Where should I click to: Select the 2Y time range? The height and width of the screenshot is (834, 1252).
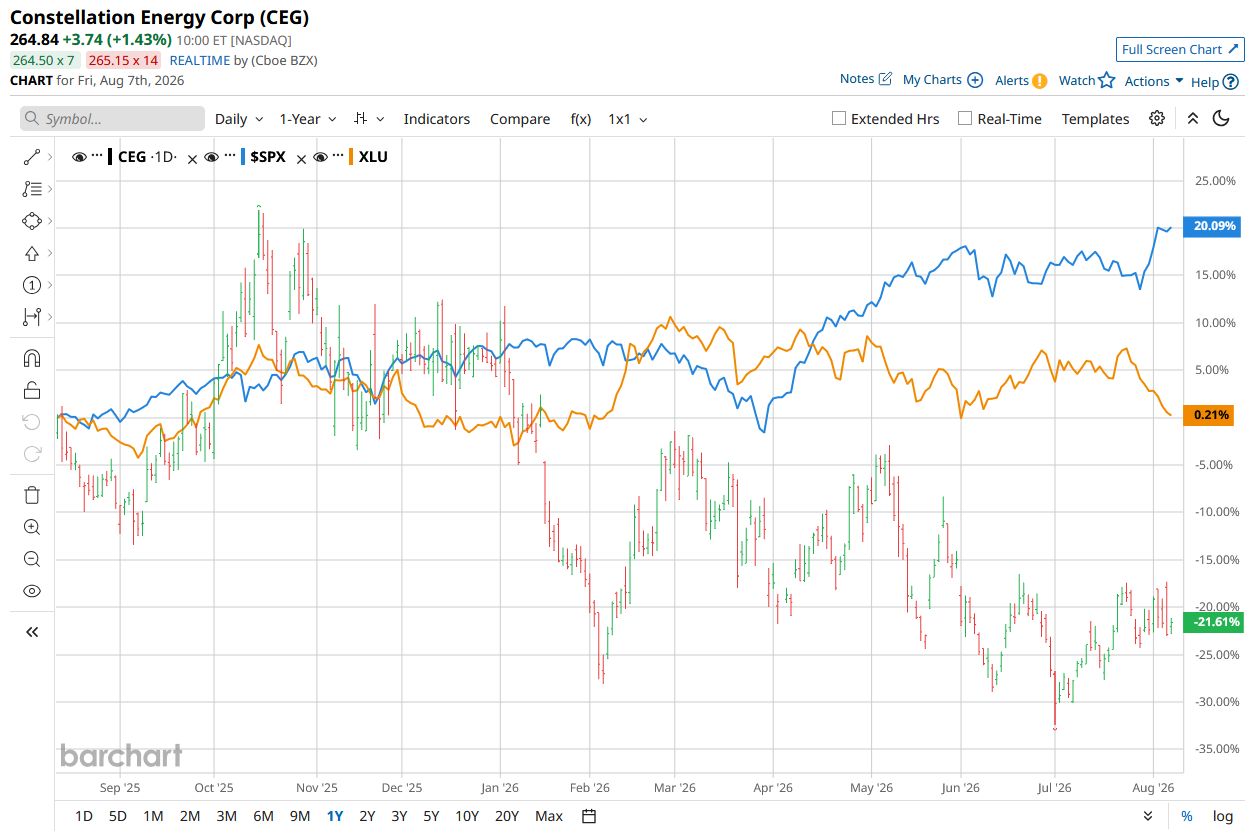click(367, 816)
